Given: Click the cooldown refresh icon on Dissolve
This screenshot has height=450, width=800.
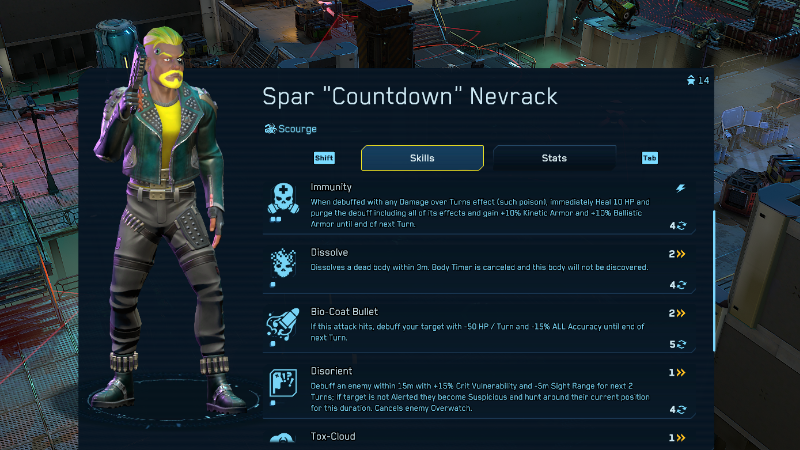Looking at the screenshot, I should pyautogui.click(x=682, y=285).
